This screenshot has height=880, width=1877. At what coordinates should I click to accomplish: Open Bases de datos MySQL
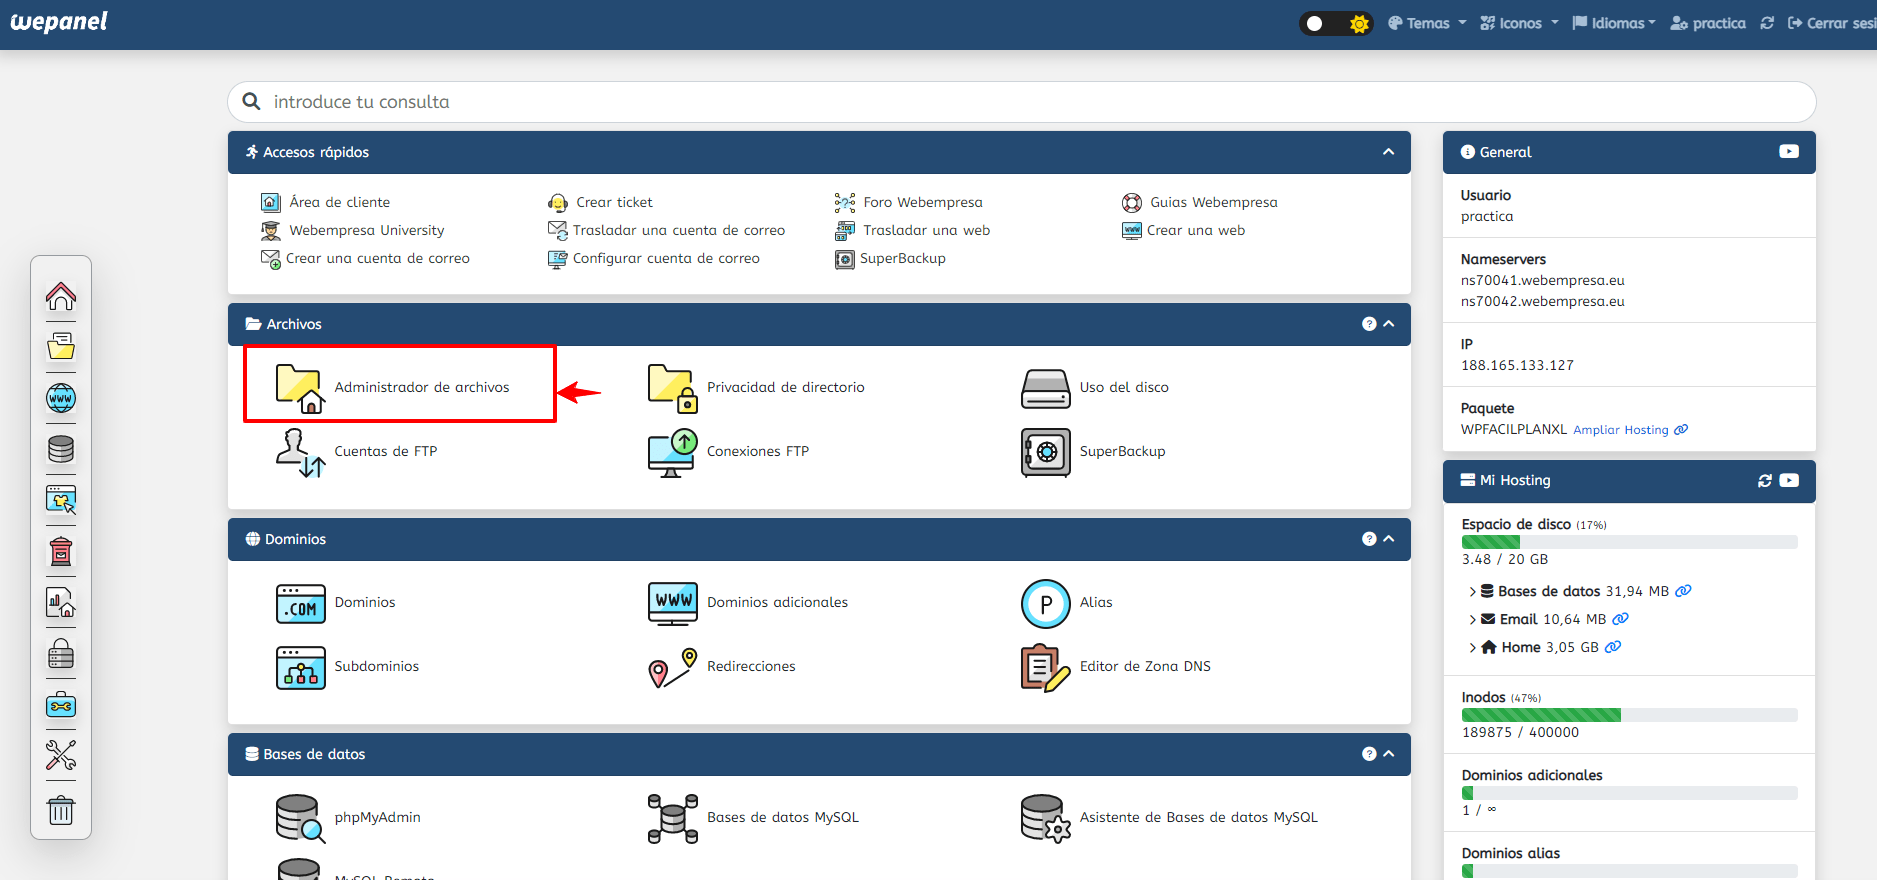pyautogui.click(x=753, y=818)
